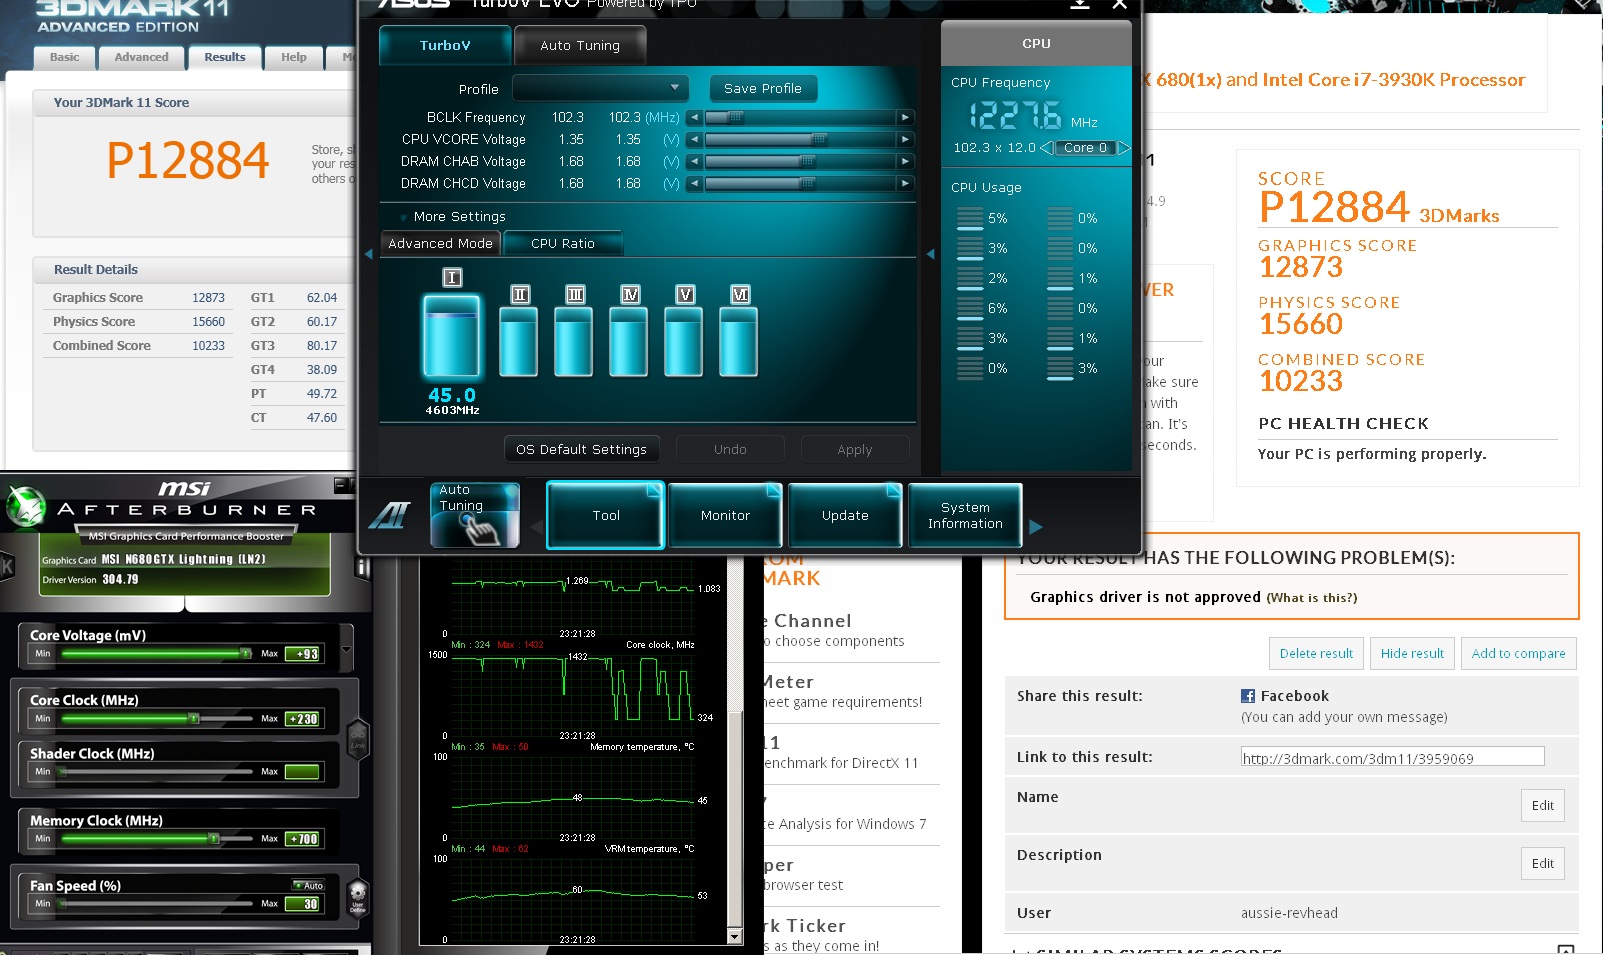
Task: Switch to the TurboV tab
Action: 445,45
